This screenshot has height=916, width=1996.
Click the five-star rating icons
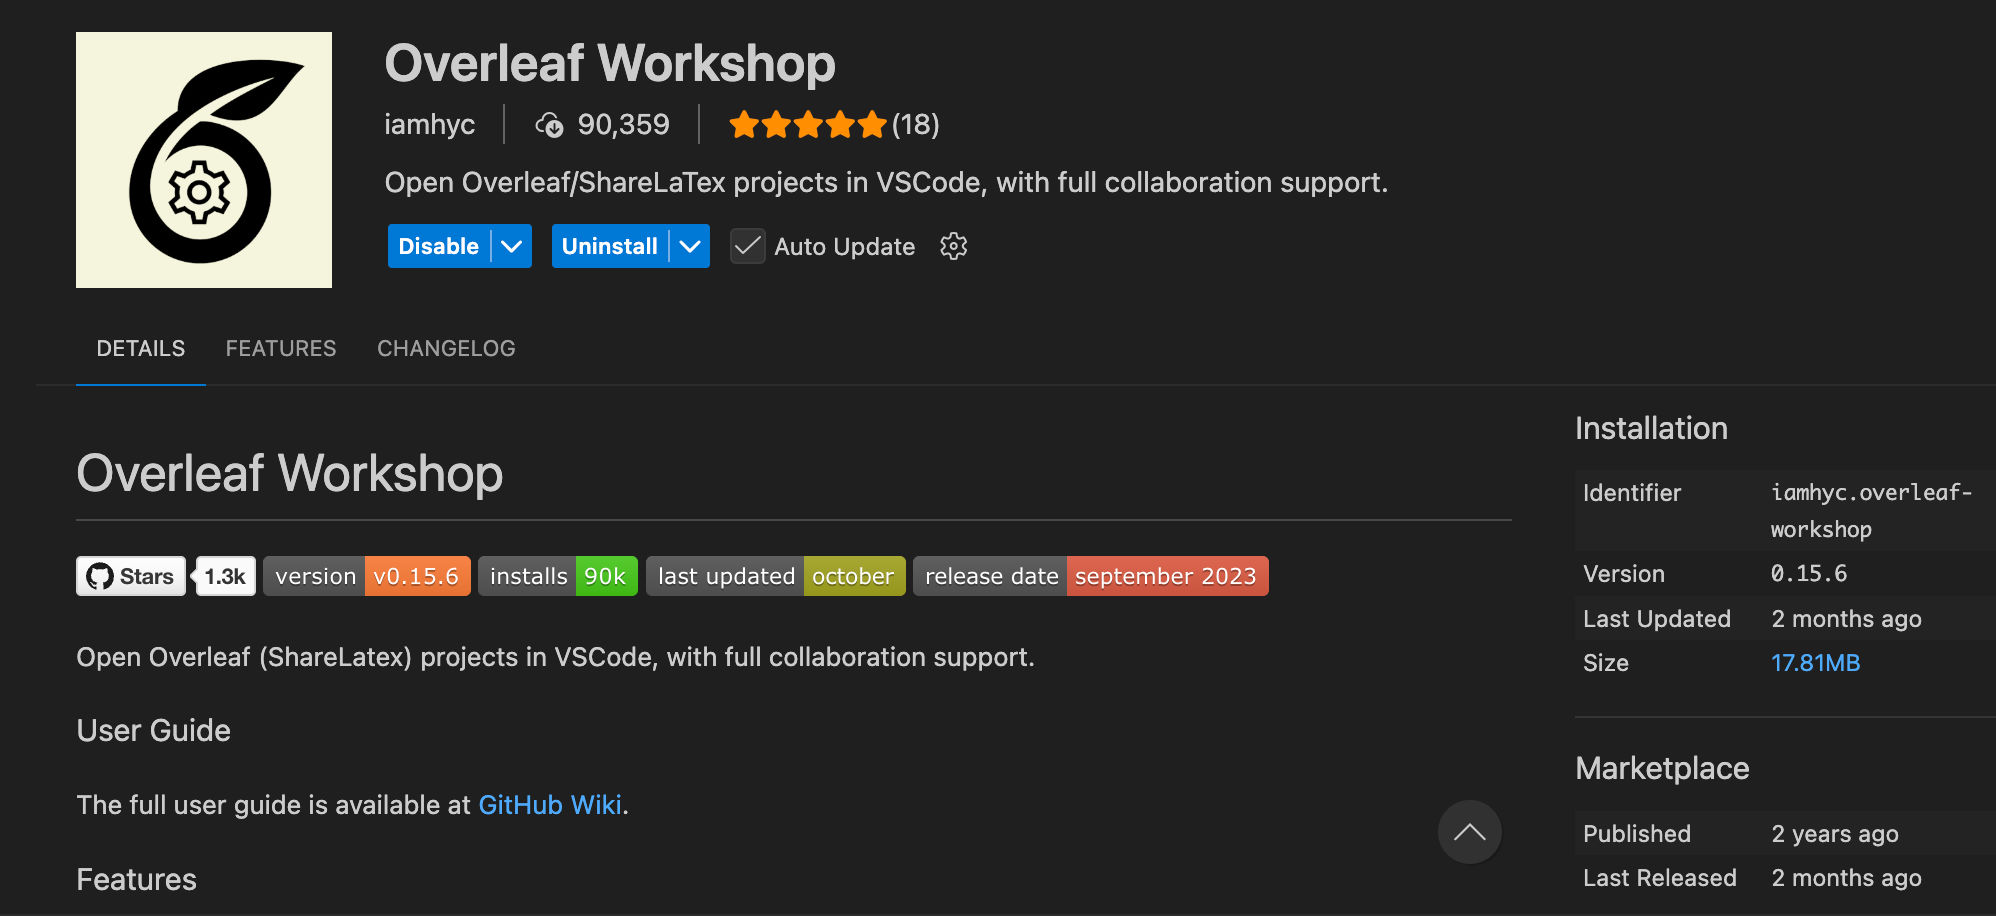click(x=808, y=125)
